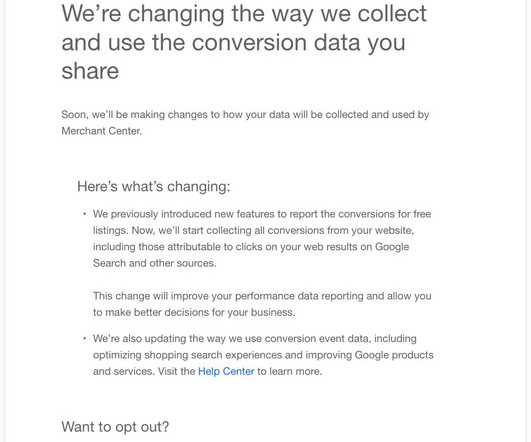This screenshot has height=442, width=531.
Task: Click the second bullet point marker
Action: pyautogui.click(x=84, y=339)
